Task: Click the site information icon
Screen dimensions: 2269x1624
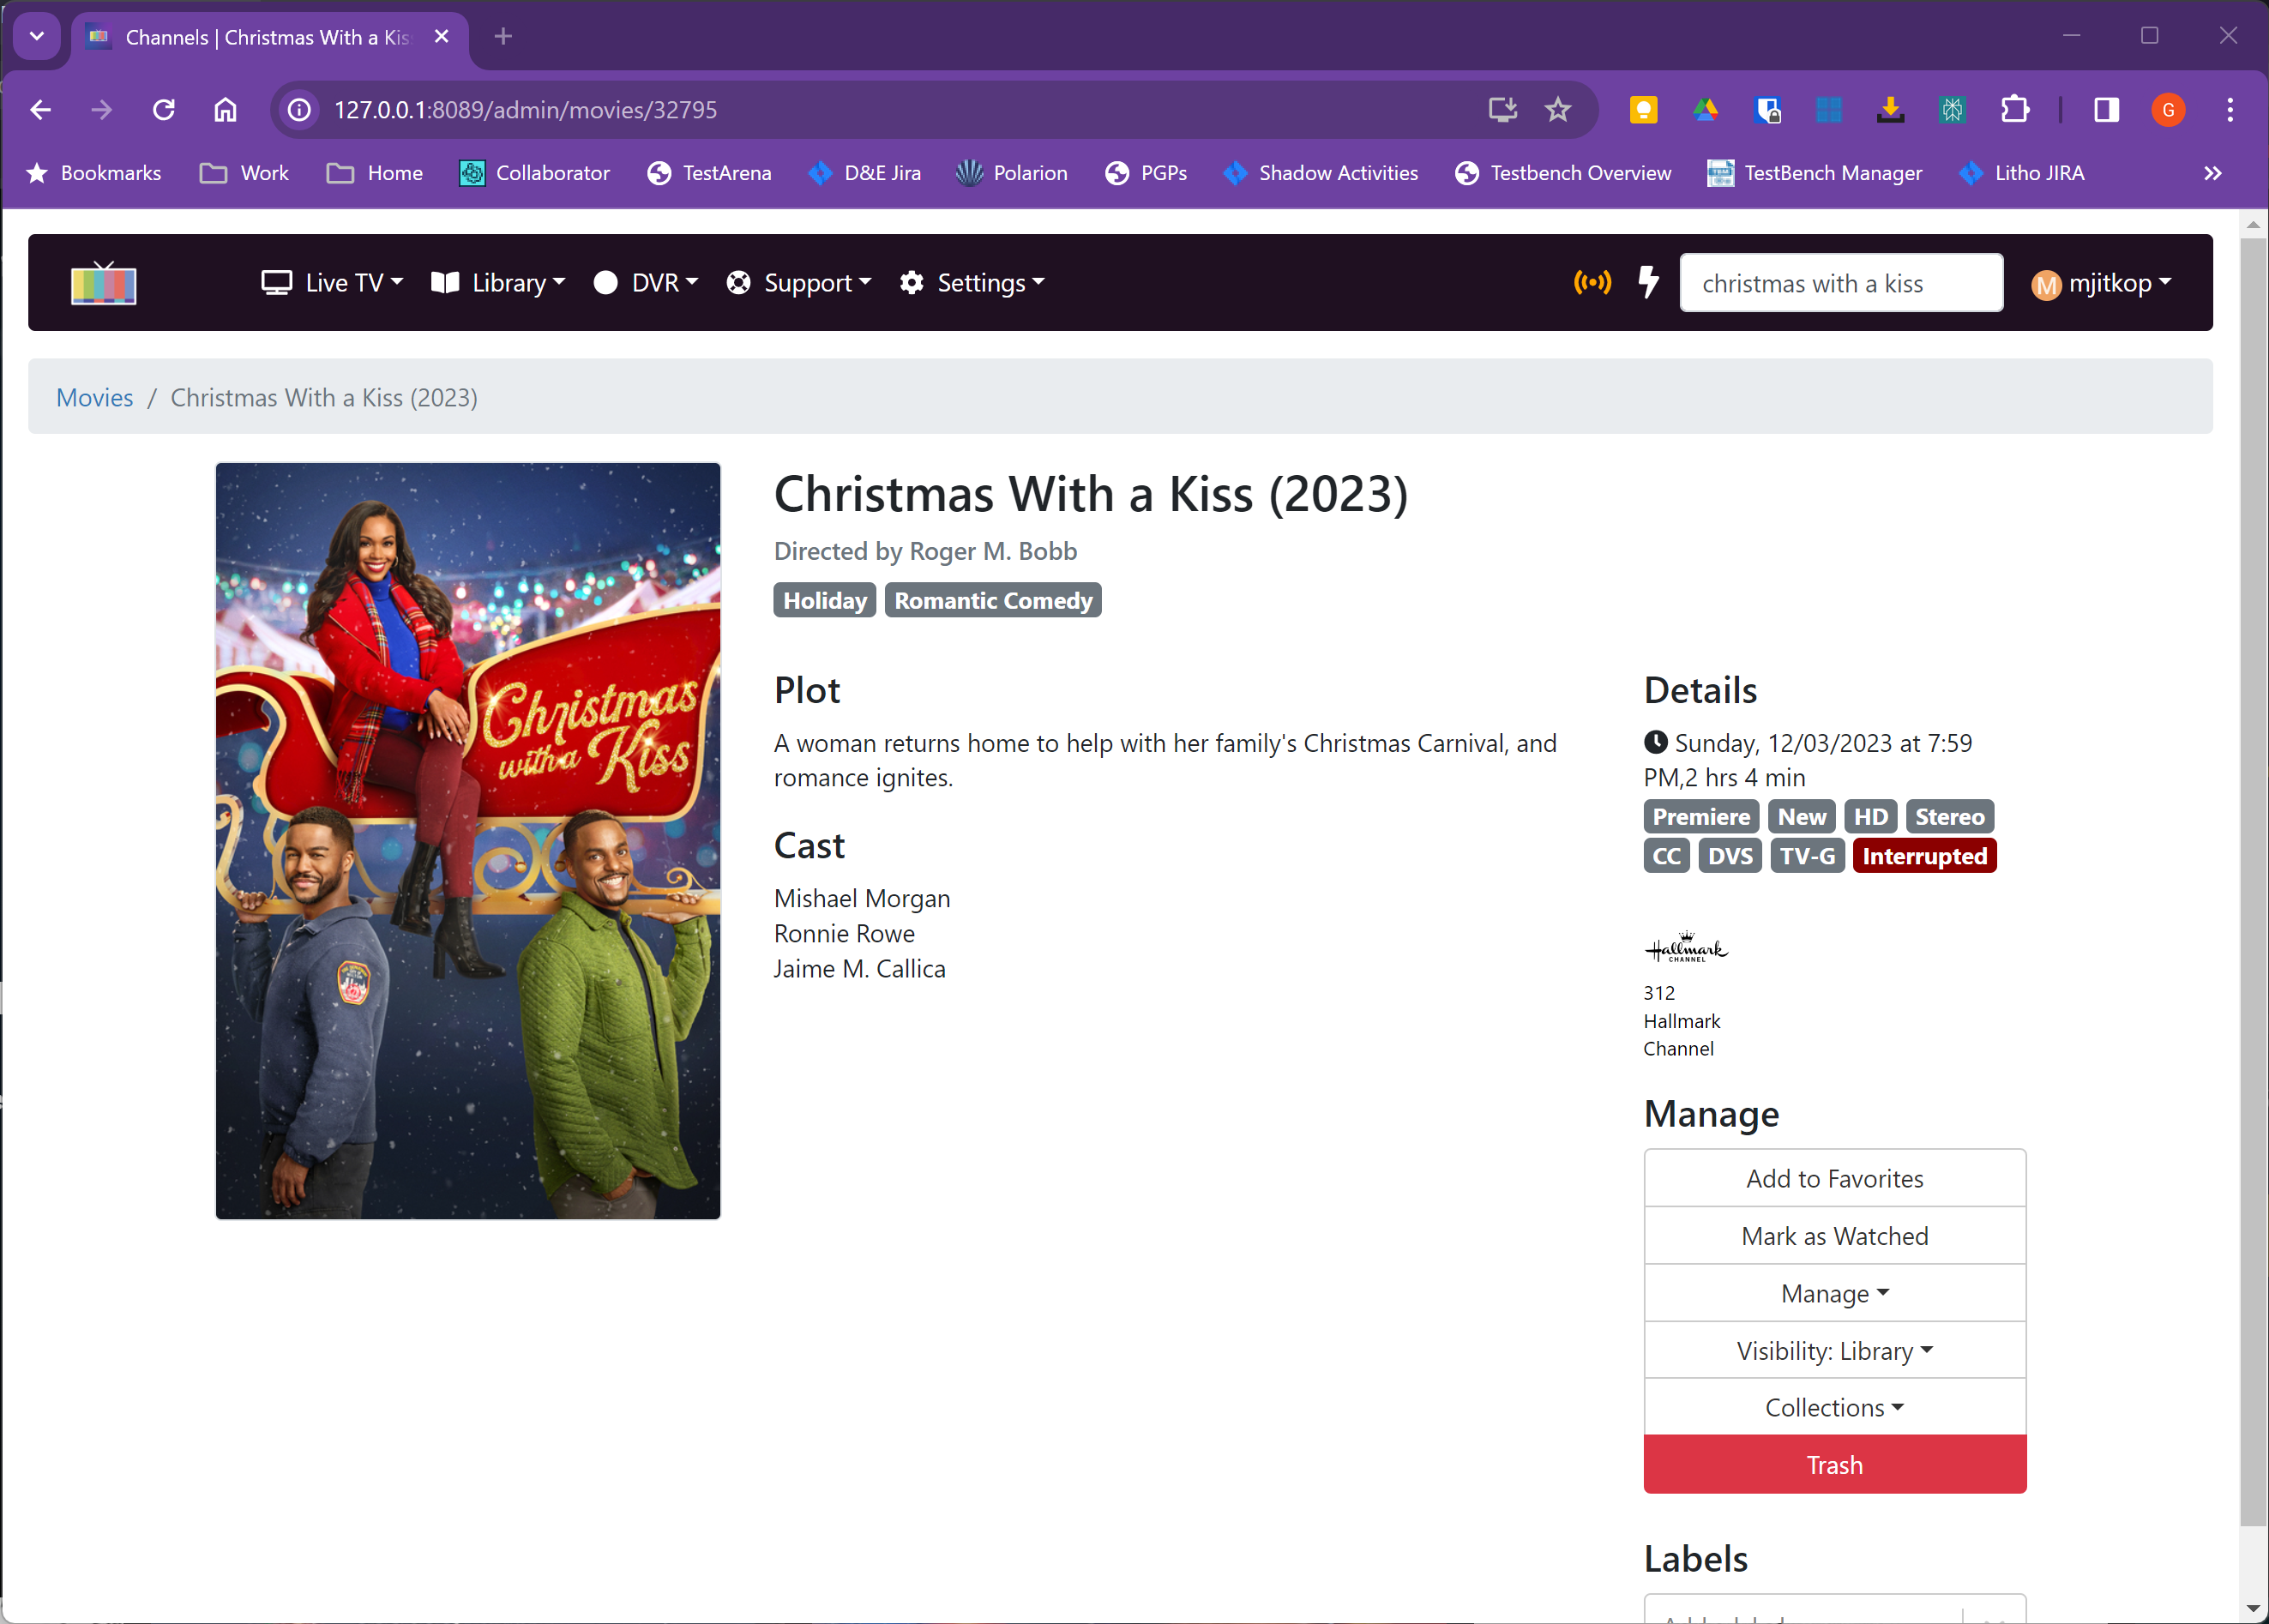Action: (299, 110)
